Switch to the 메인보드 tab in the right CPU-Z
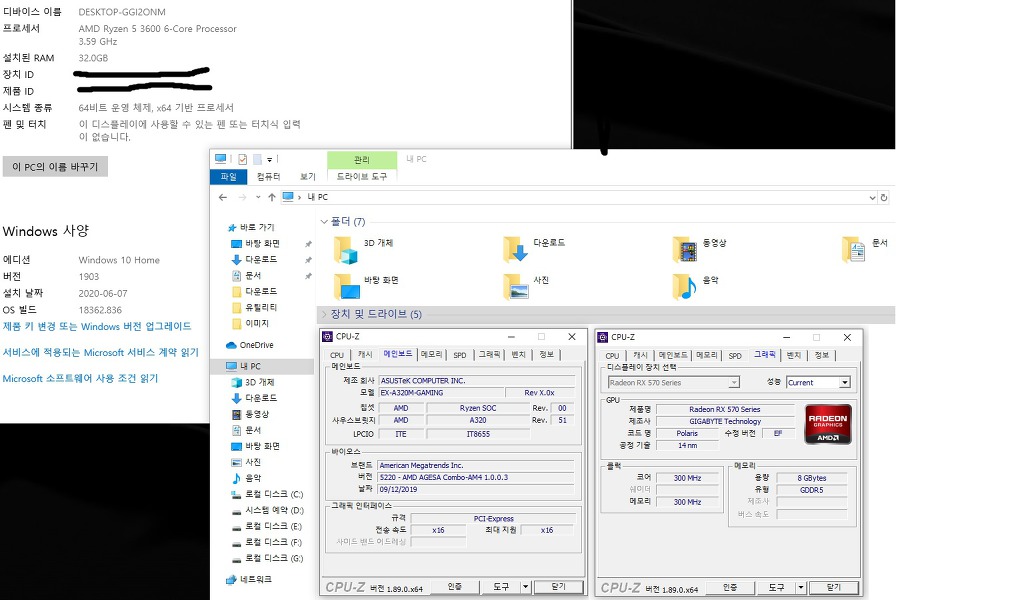1024x600 pixels. (673, 355)
